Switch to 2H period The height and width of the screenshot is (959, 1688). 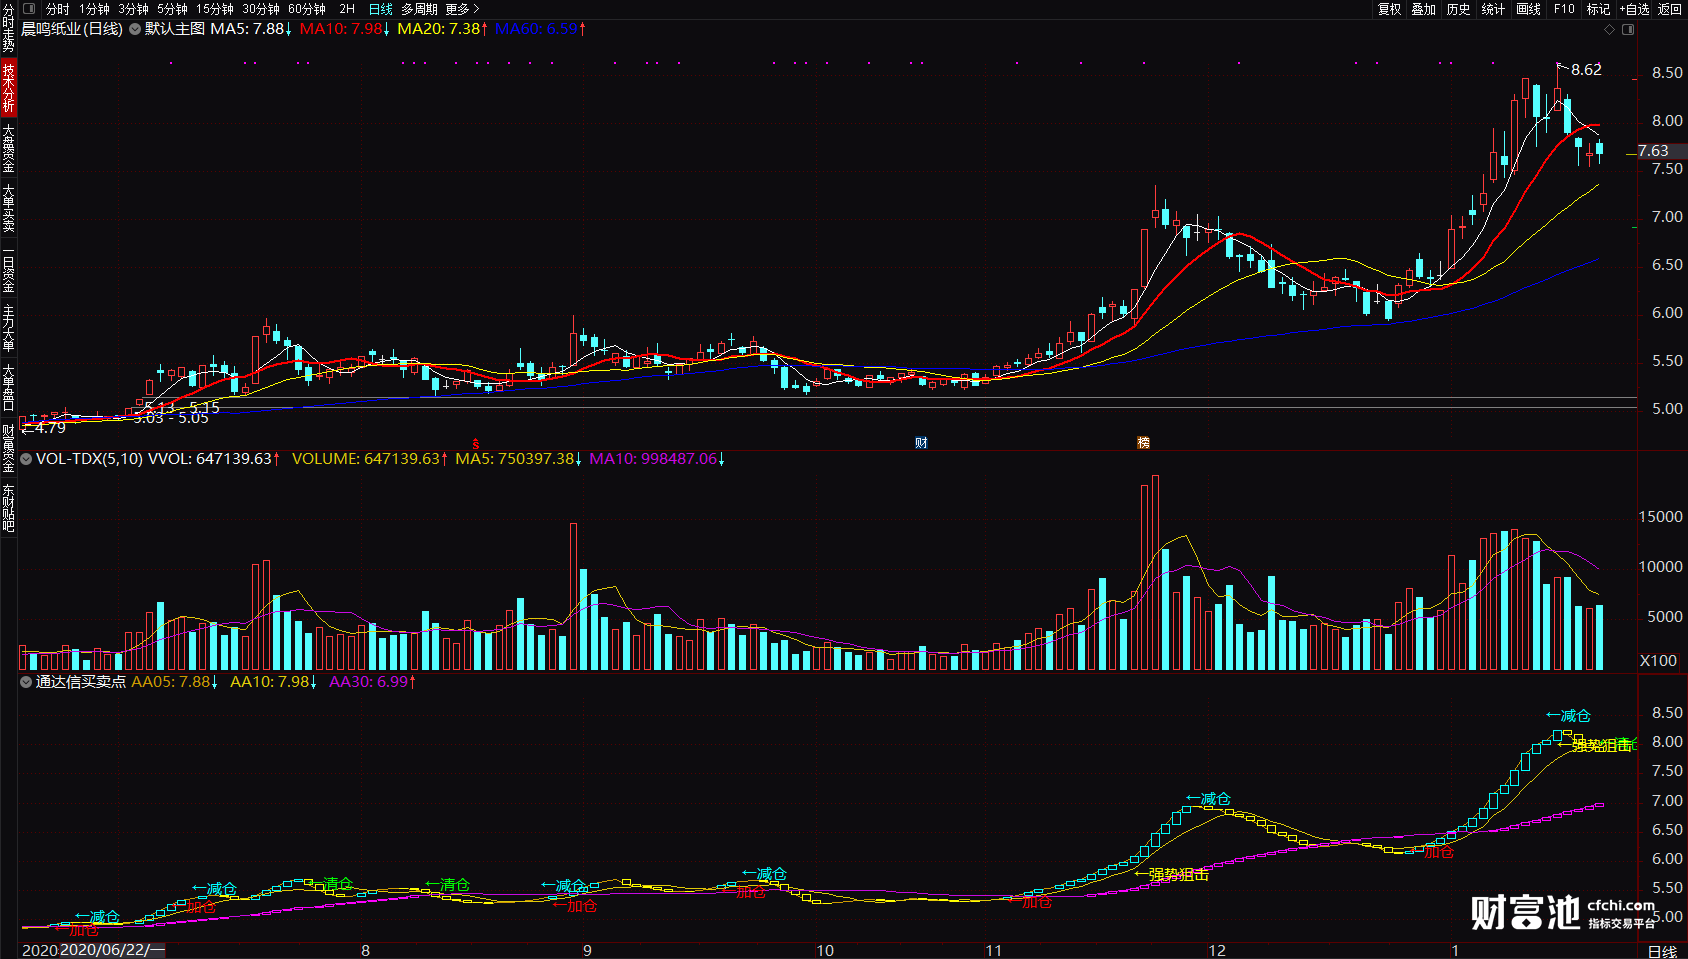pyautogui.click(x=347, y=9)
